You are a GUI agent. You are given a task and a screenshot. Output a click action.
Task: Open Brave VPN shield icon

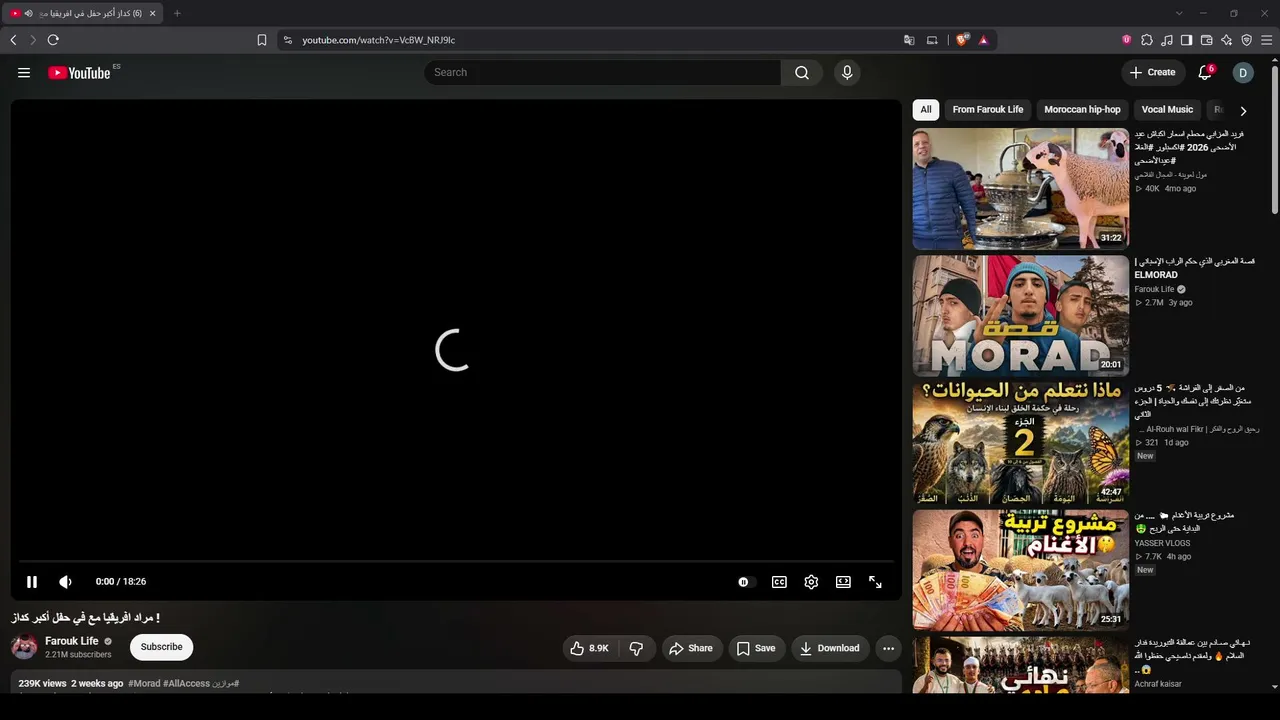point(1247,40)
